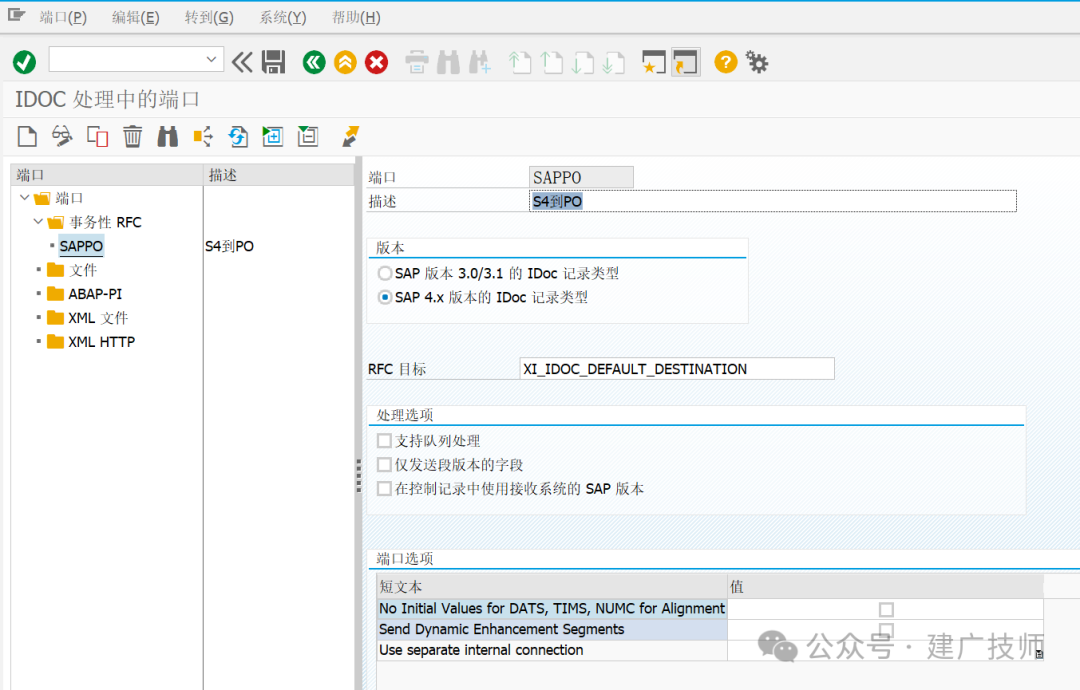Viewport: 1080px width, 690px height.
Task: Select SAP 4.x 版本 IDoc radio button
Action: pyautogui.click(x=385, y=297)
